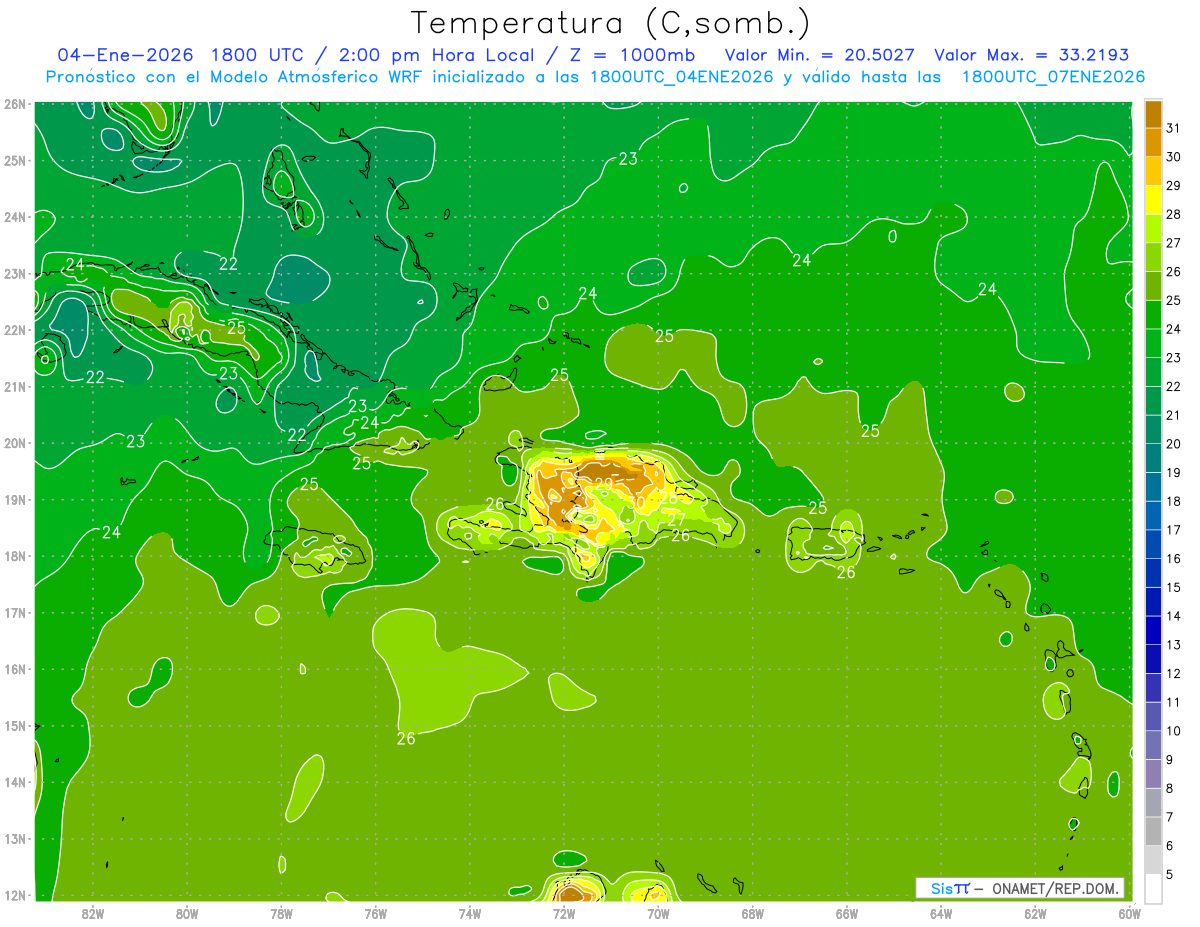The height and width of the screenshot is (927, 1200).
Task: Click contour label '0' near 24N
Action: (893, 237)
